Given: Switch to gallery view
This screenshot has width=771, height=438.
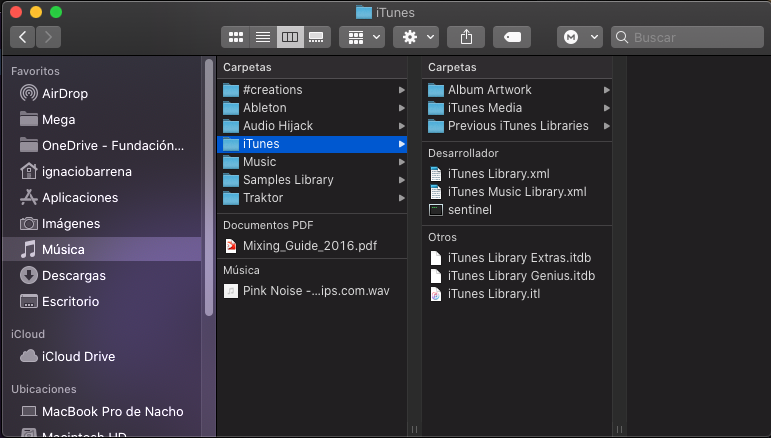Looking at the screenshot, I should point(317,37).
